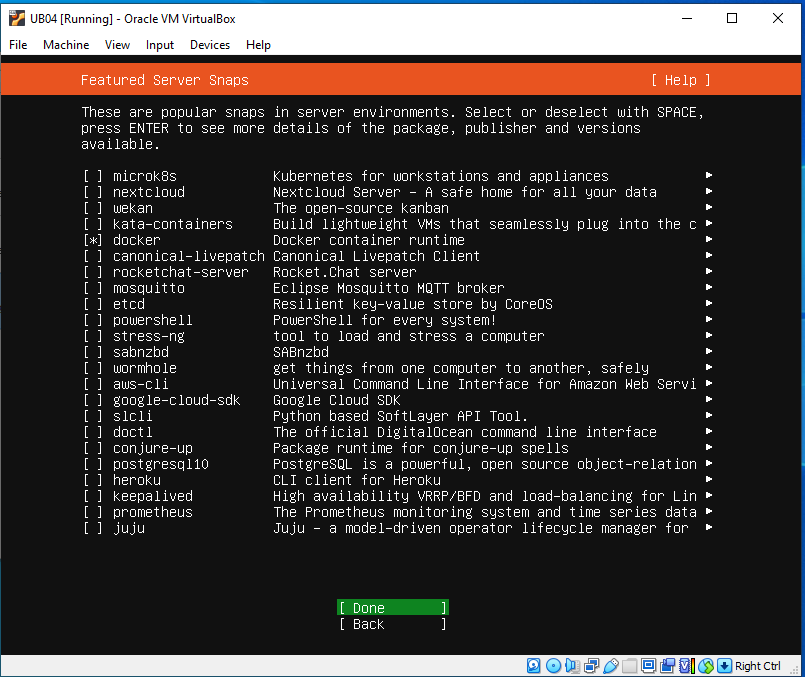
Task: Click the USB devices status icon
Action: point(610,666)
